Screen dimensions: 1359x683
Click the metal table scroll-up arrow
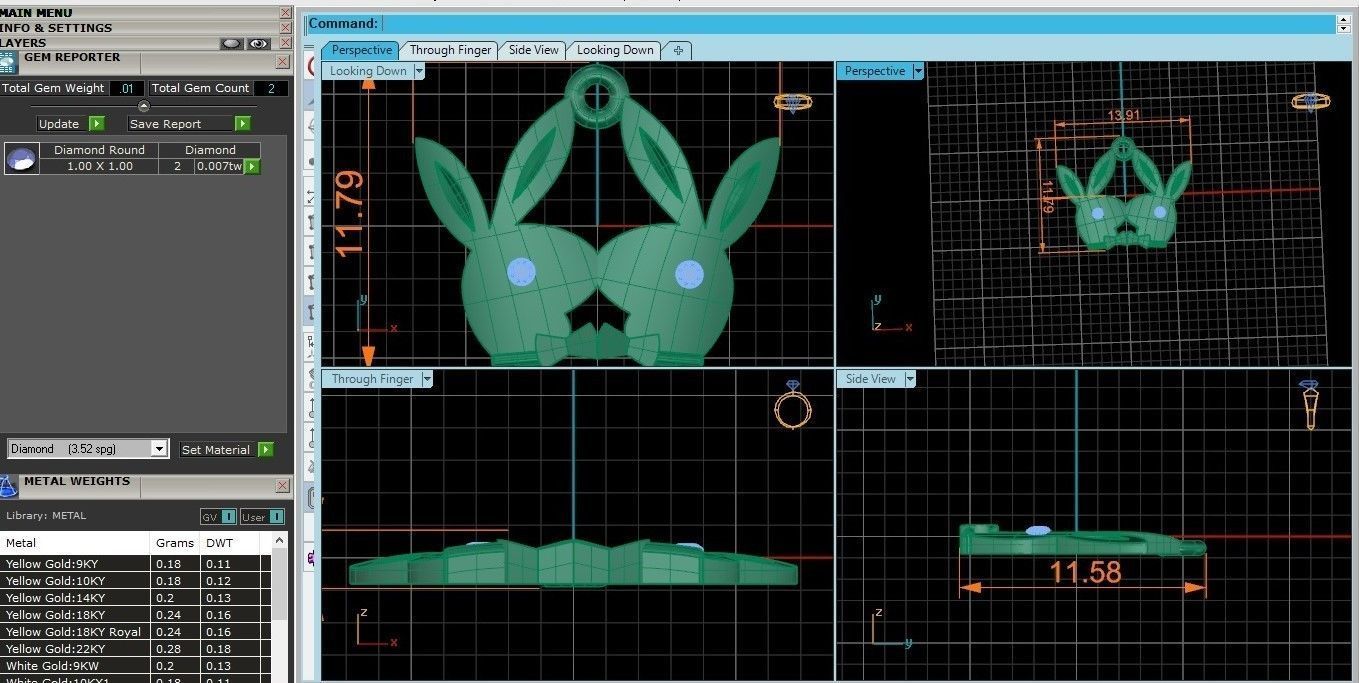click(x=279, y=541)
